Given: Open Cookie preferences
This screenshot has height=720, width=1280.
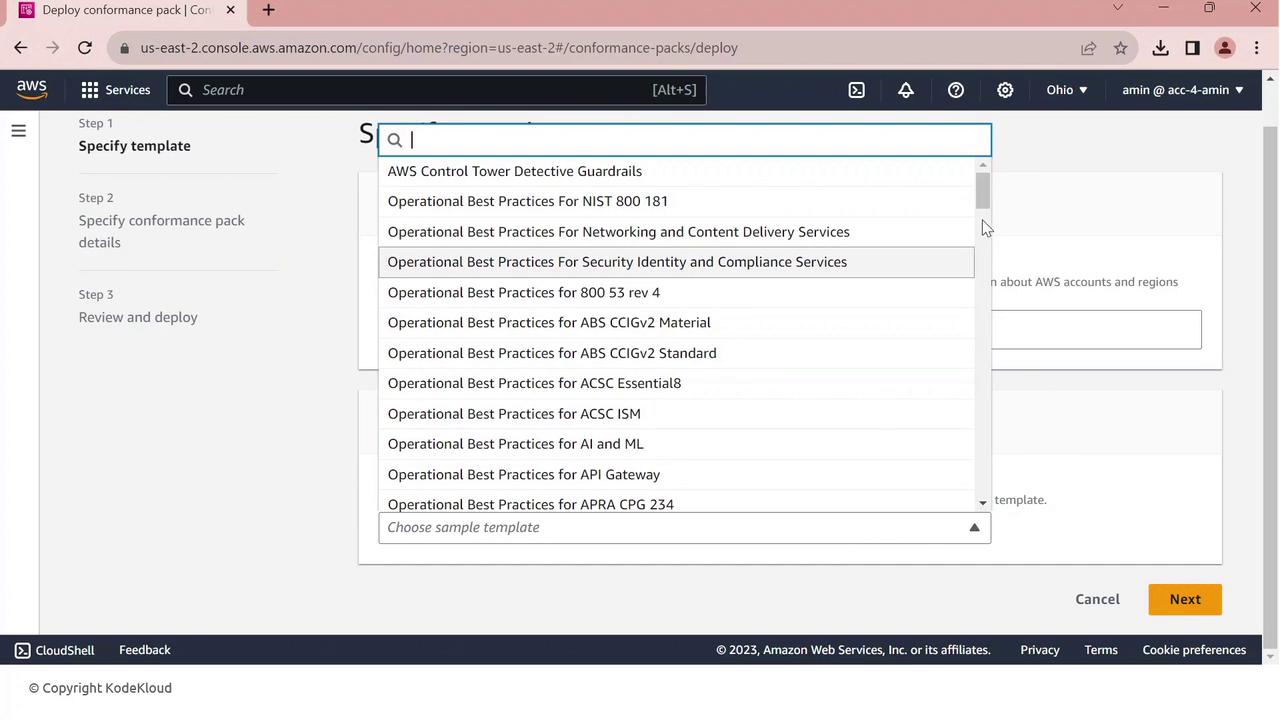Looking at the screenshot, I should coord(1194,650).
